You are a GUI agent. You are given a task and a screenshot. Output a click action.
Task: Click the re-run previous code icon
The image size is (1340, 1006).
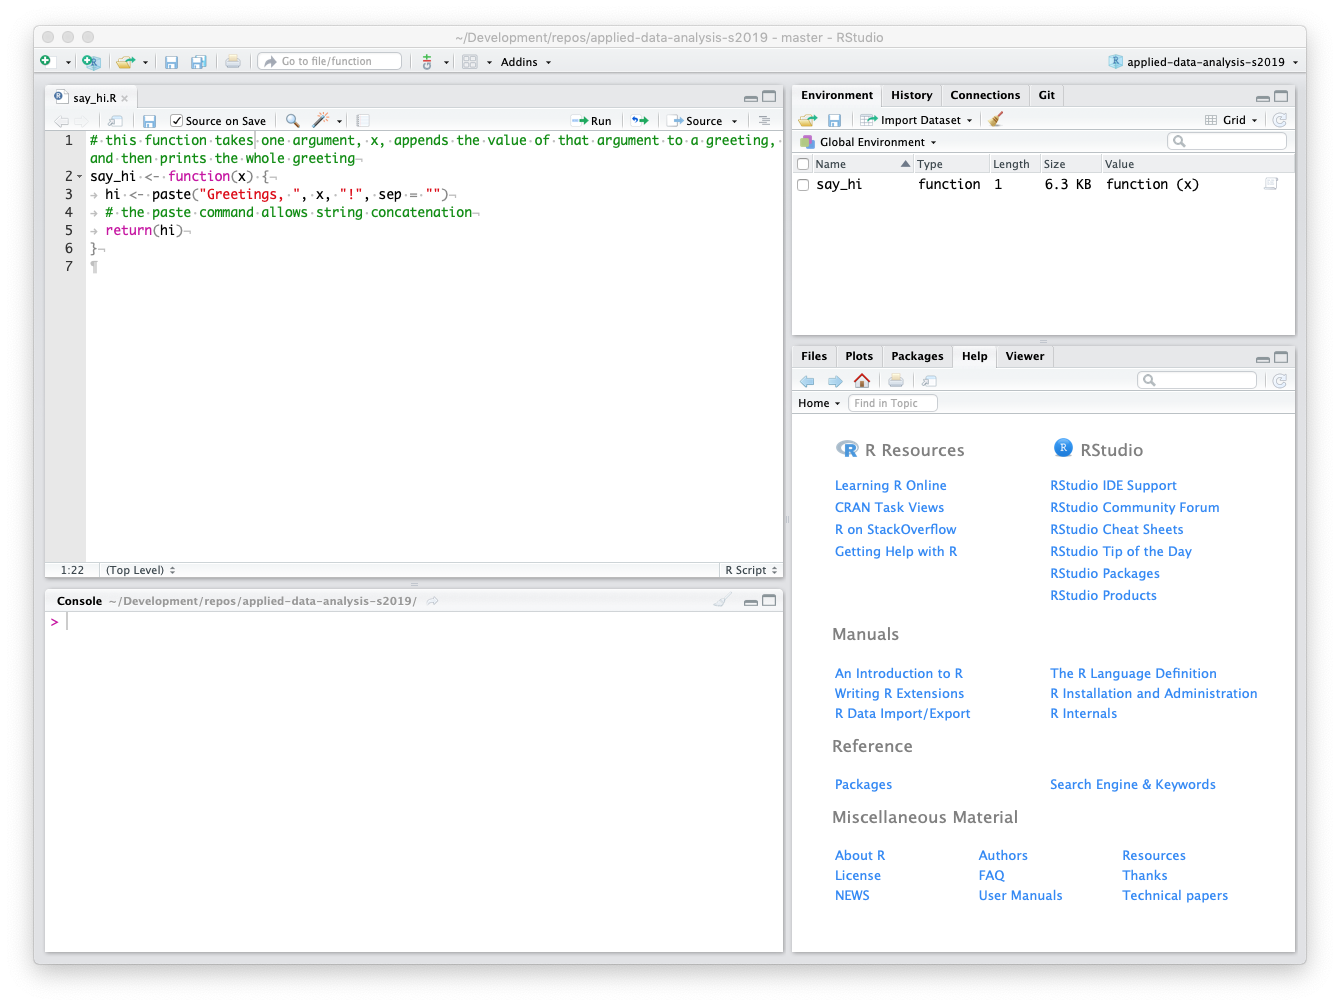(x=640, y=121)
